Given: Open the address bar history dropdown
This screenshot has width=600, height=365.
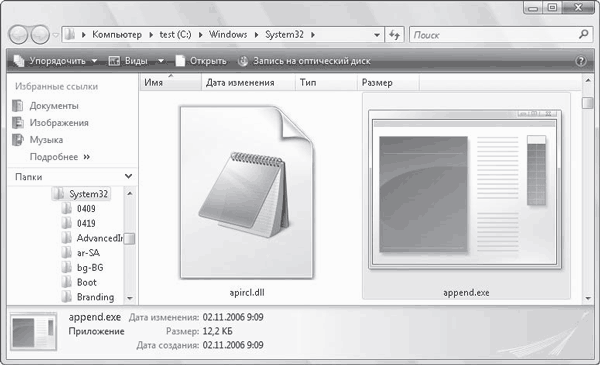Looking at the screenshot, I should tap(377, 35).
